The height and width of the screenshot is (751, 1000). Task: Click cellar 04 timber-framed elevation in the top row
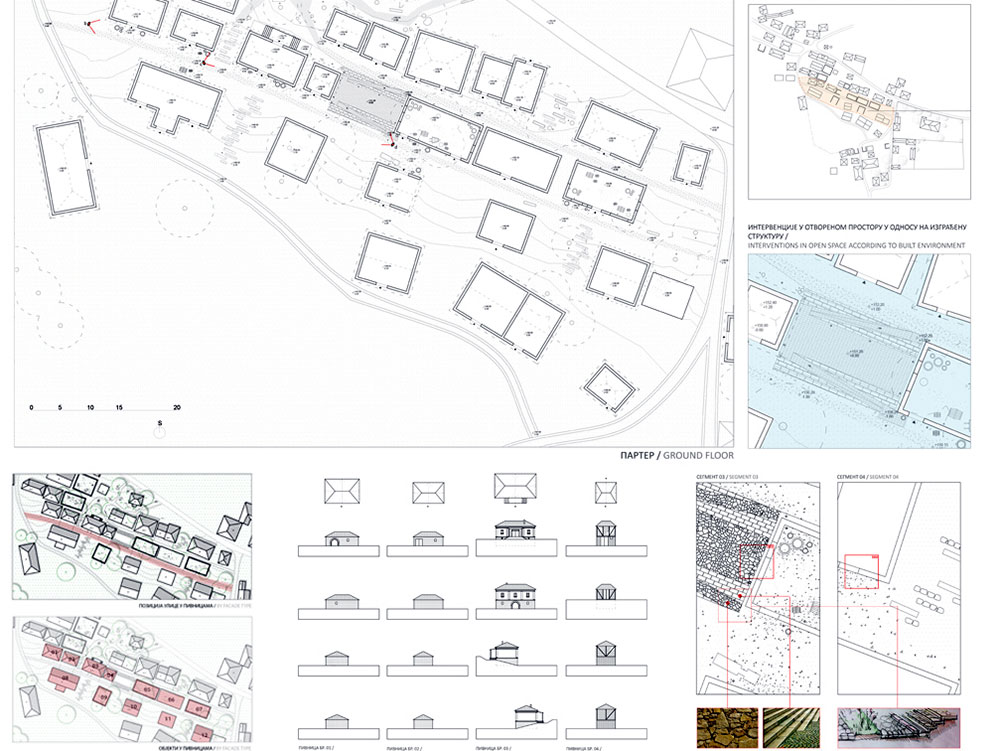[x=606, y=534]
